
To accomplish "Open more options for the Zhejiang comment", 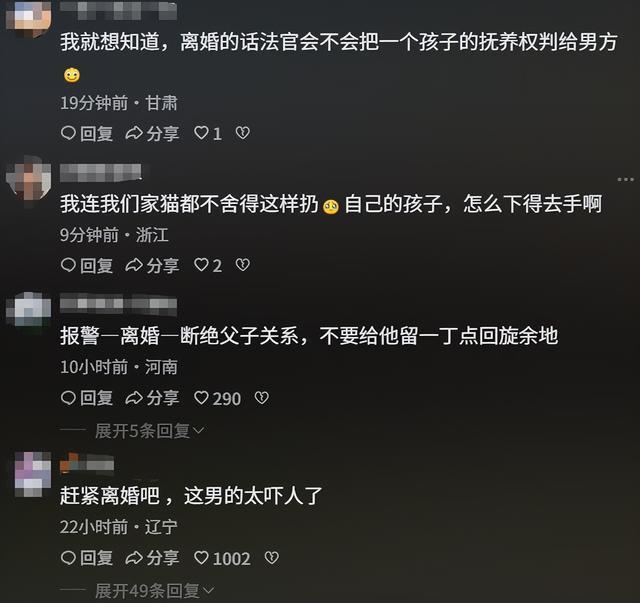I will (625, 179).
